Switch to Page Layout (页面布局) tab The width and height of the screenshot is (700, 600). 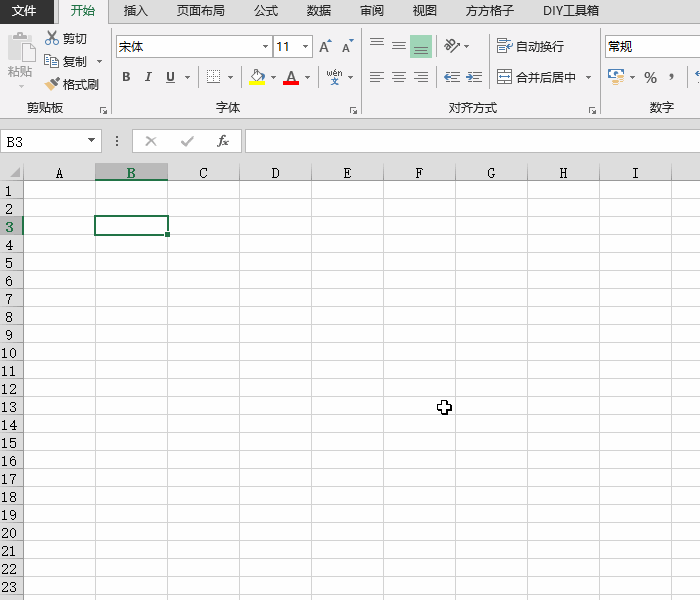[x=200, y=11]
